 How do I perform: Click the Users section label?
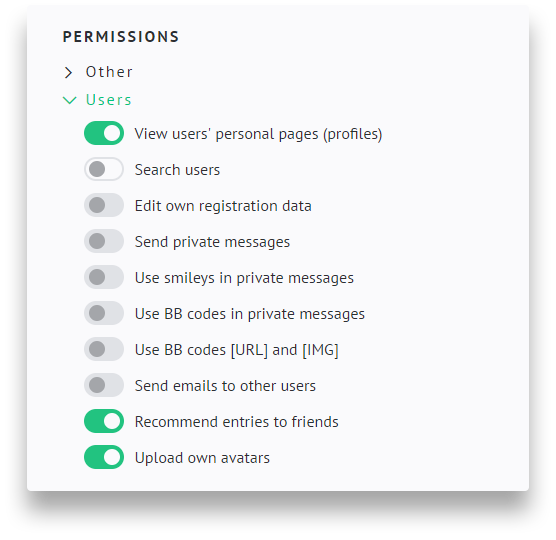[109, 100]
